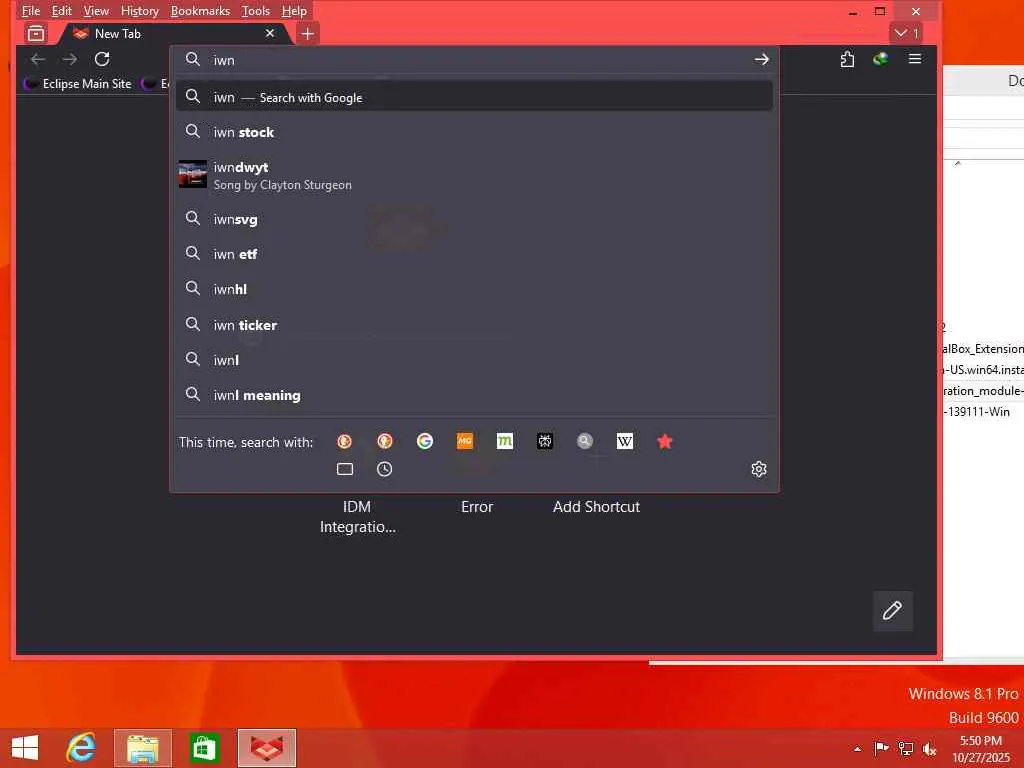Click the box icon left of New Tab
The height and width of the screenshot is (768, 1024).
pyautogui.click(x=36, y=33)
